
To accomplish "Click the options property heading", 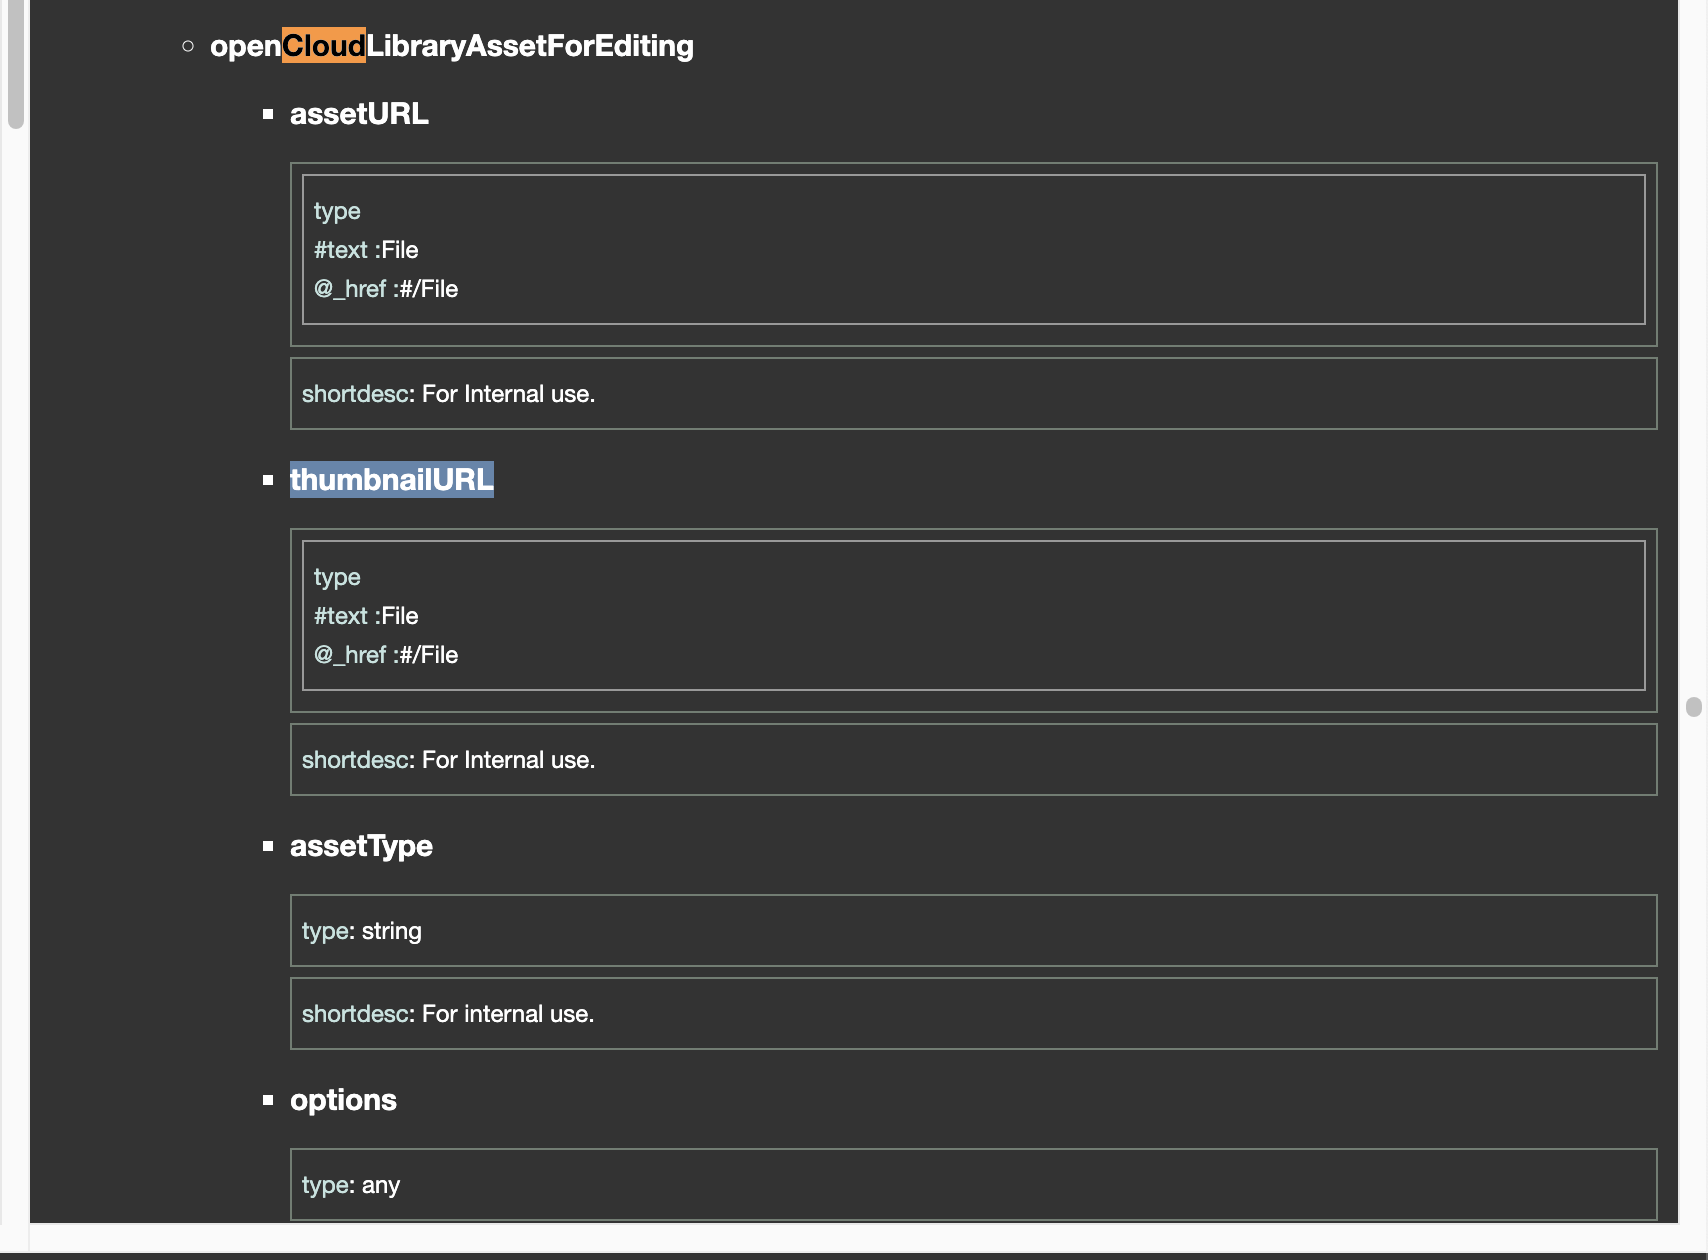I will coord(343,1100).
